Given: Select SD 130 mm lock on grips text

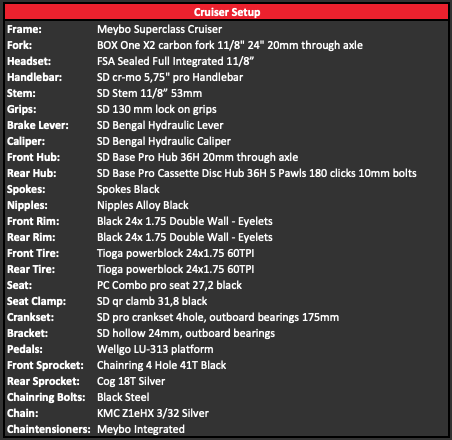Looking at the screenshot, I should pos(157,109).
